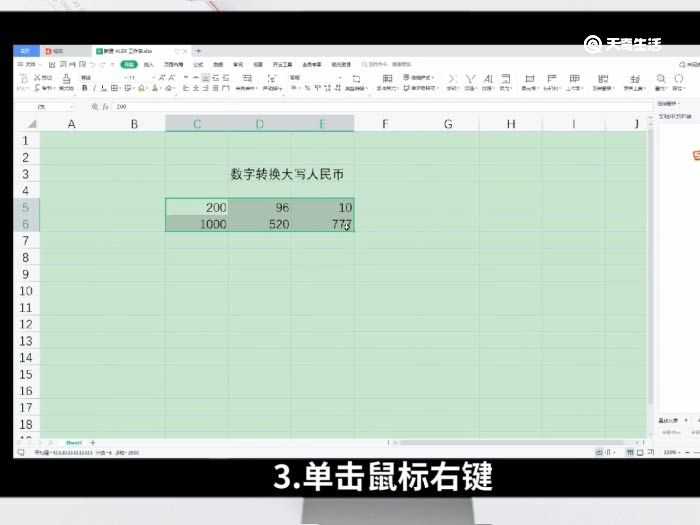Click the Merge and Center icon

click(x=247, y=79)
